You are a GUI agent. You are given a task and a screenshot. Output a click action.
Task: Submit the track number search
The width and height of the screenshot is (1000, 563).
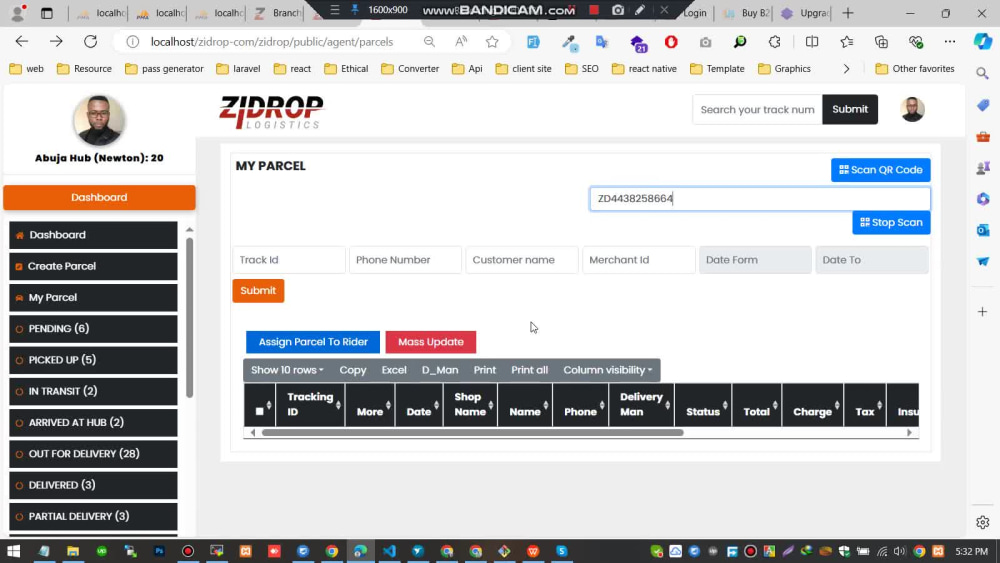(x=849, y=109)
